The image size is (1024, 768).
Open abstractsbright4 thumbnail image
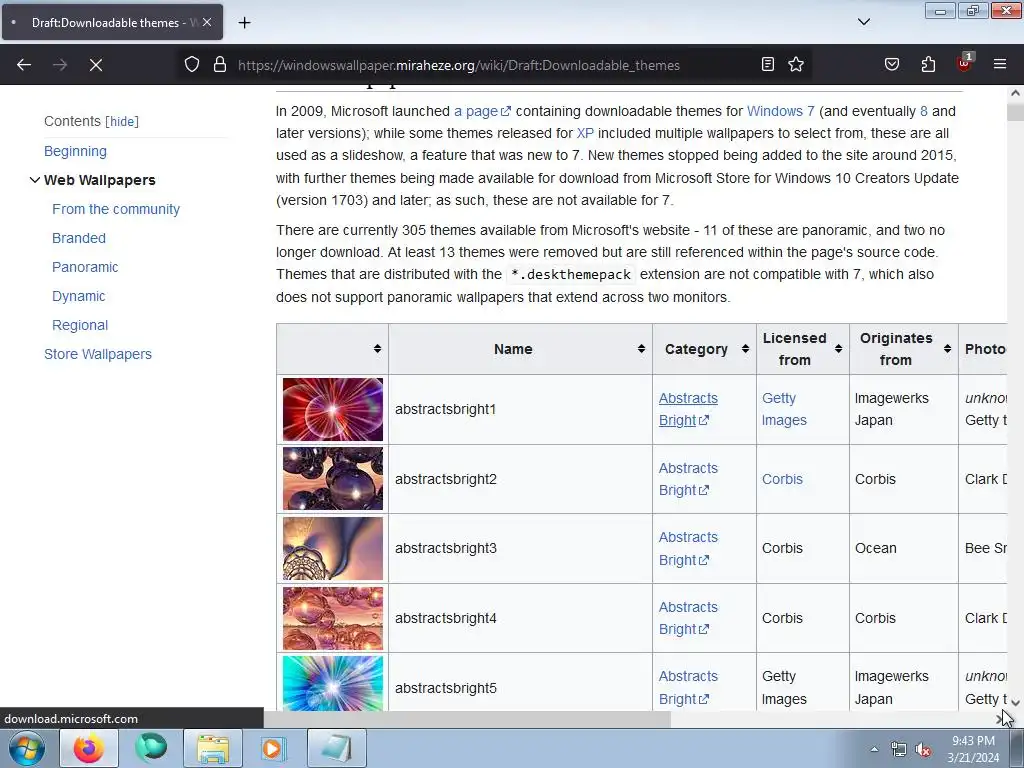(332, 618)
